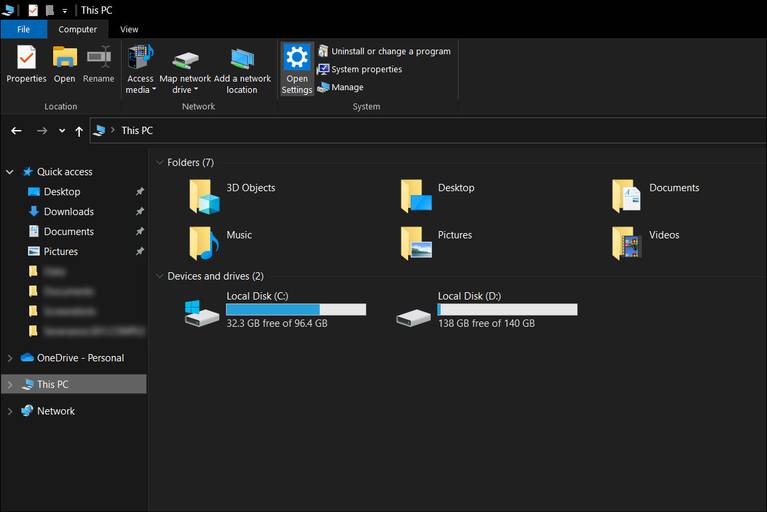The width and height of the screenshot is (767, 512).
Task: Collapse the Folders (7) group
Action: pos(159,162)
